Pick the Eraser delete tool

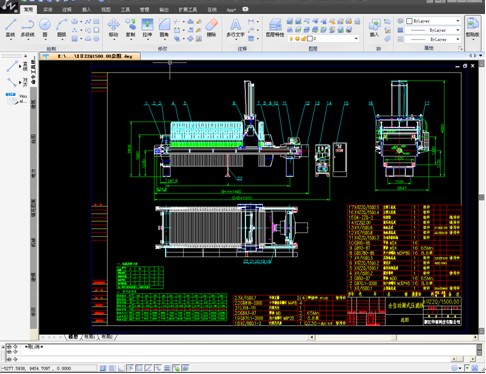coord(211,28)
